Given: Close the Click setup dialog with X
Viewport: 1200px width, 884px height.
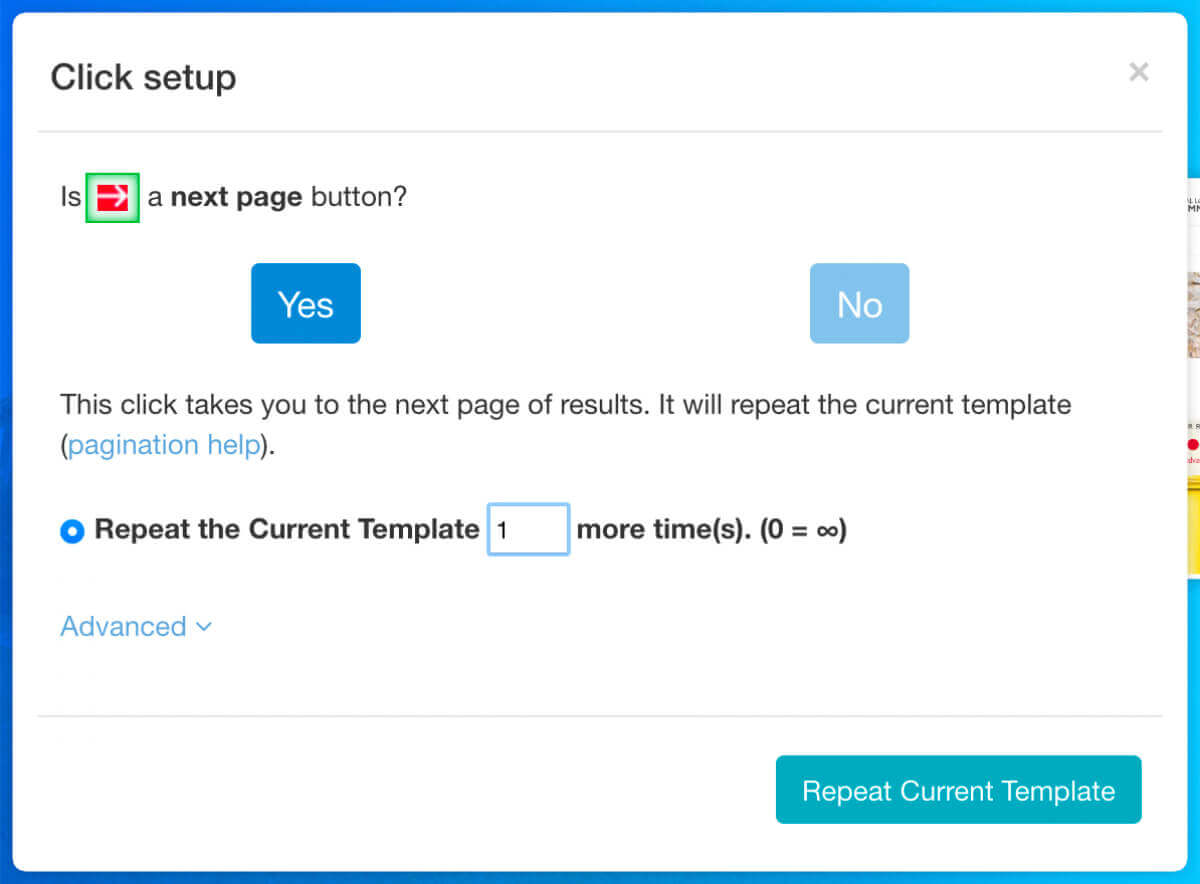Looking at the screenshot, I should [1138, 72].
